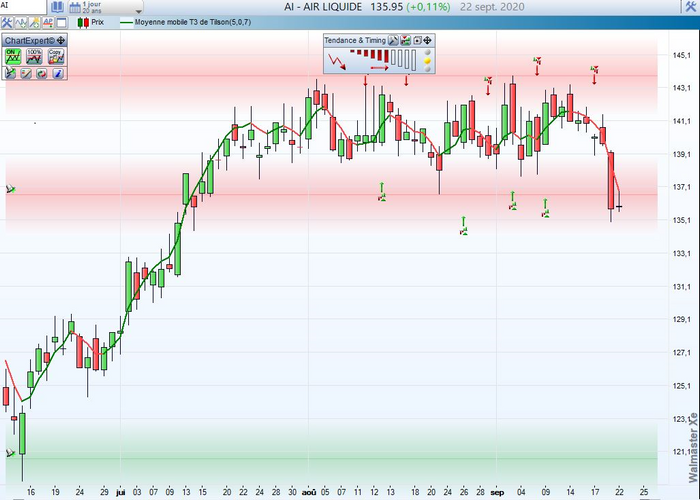Click the calendar icon in timeframe selector
Image resolution: width=700 pixels, height=500 pixels.
[75, 7]
